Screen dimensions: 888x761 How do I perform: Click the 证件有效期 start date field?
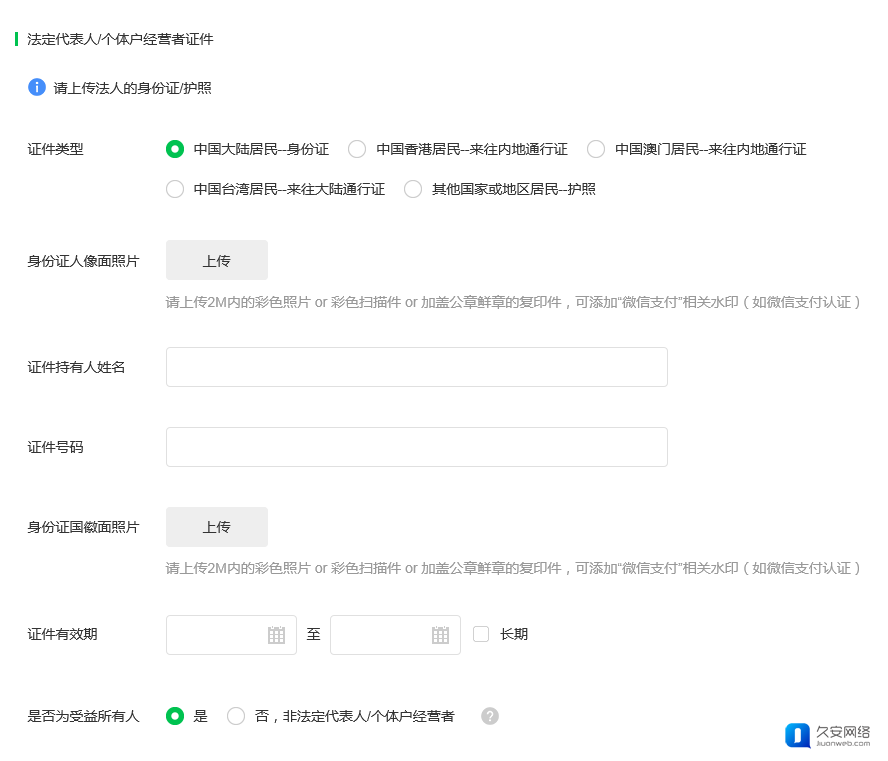pos(217,635)
